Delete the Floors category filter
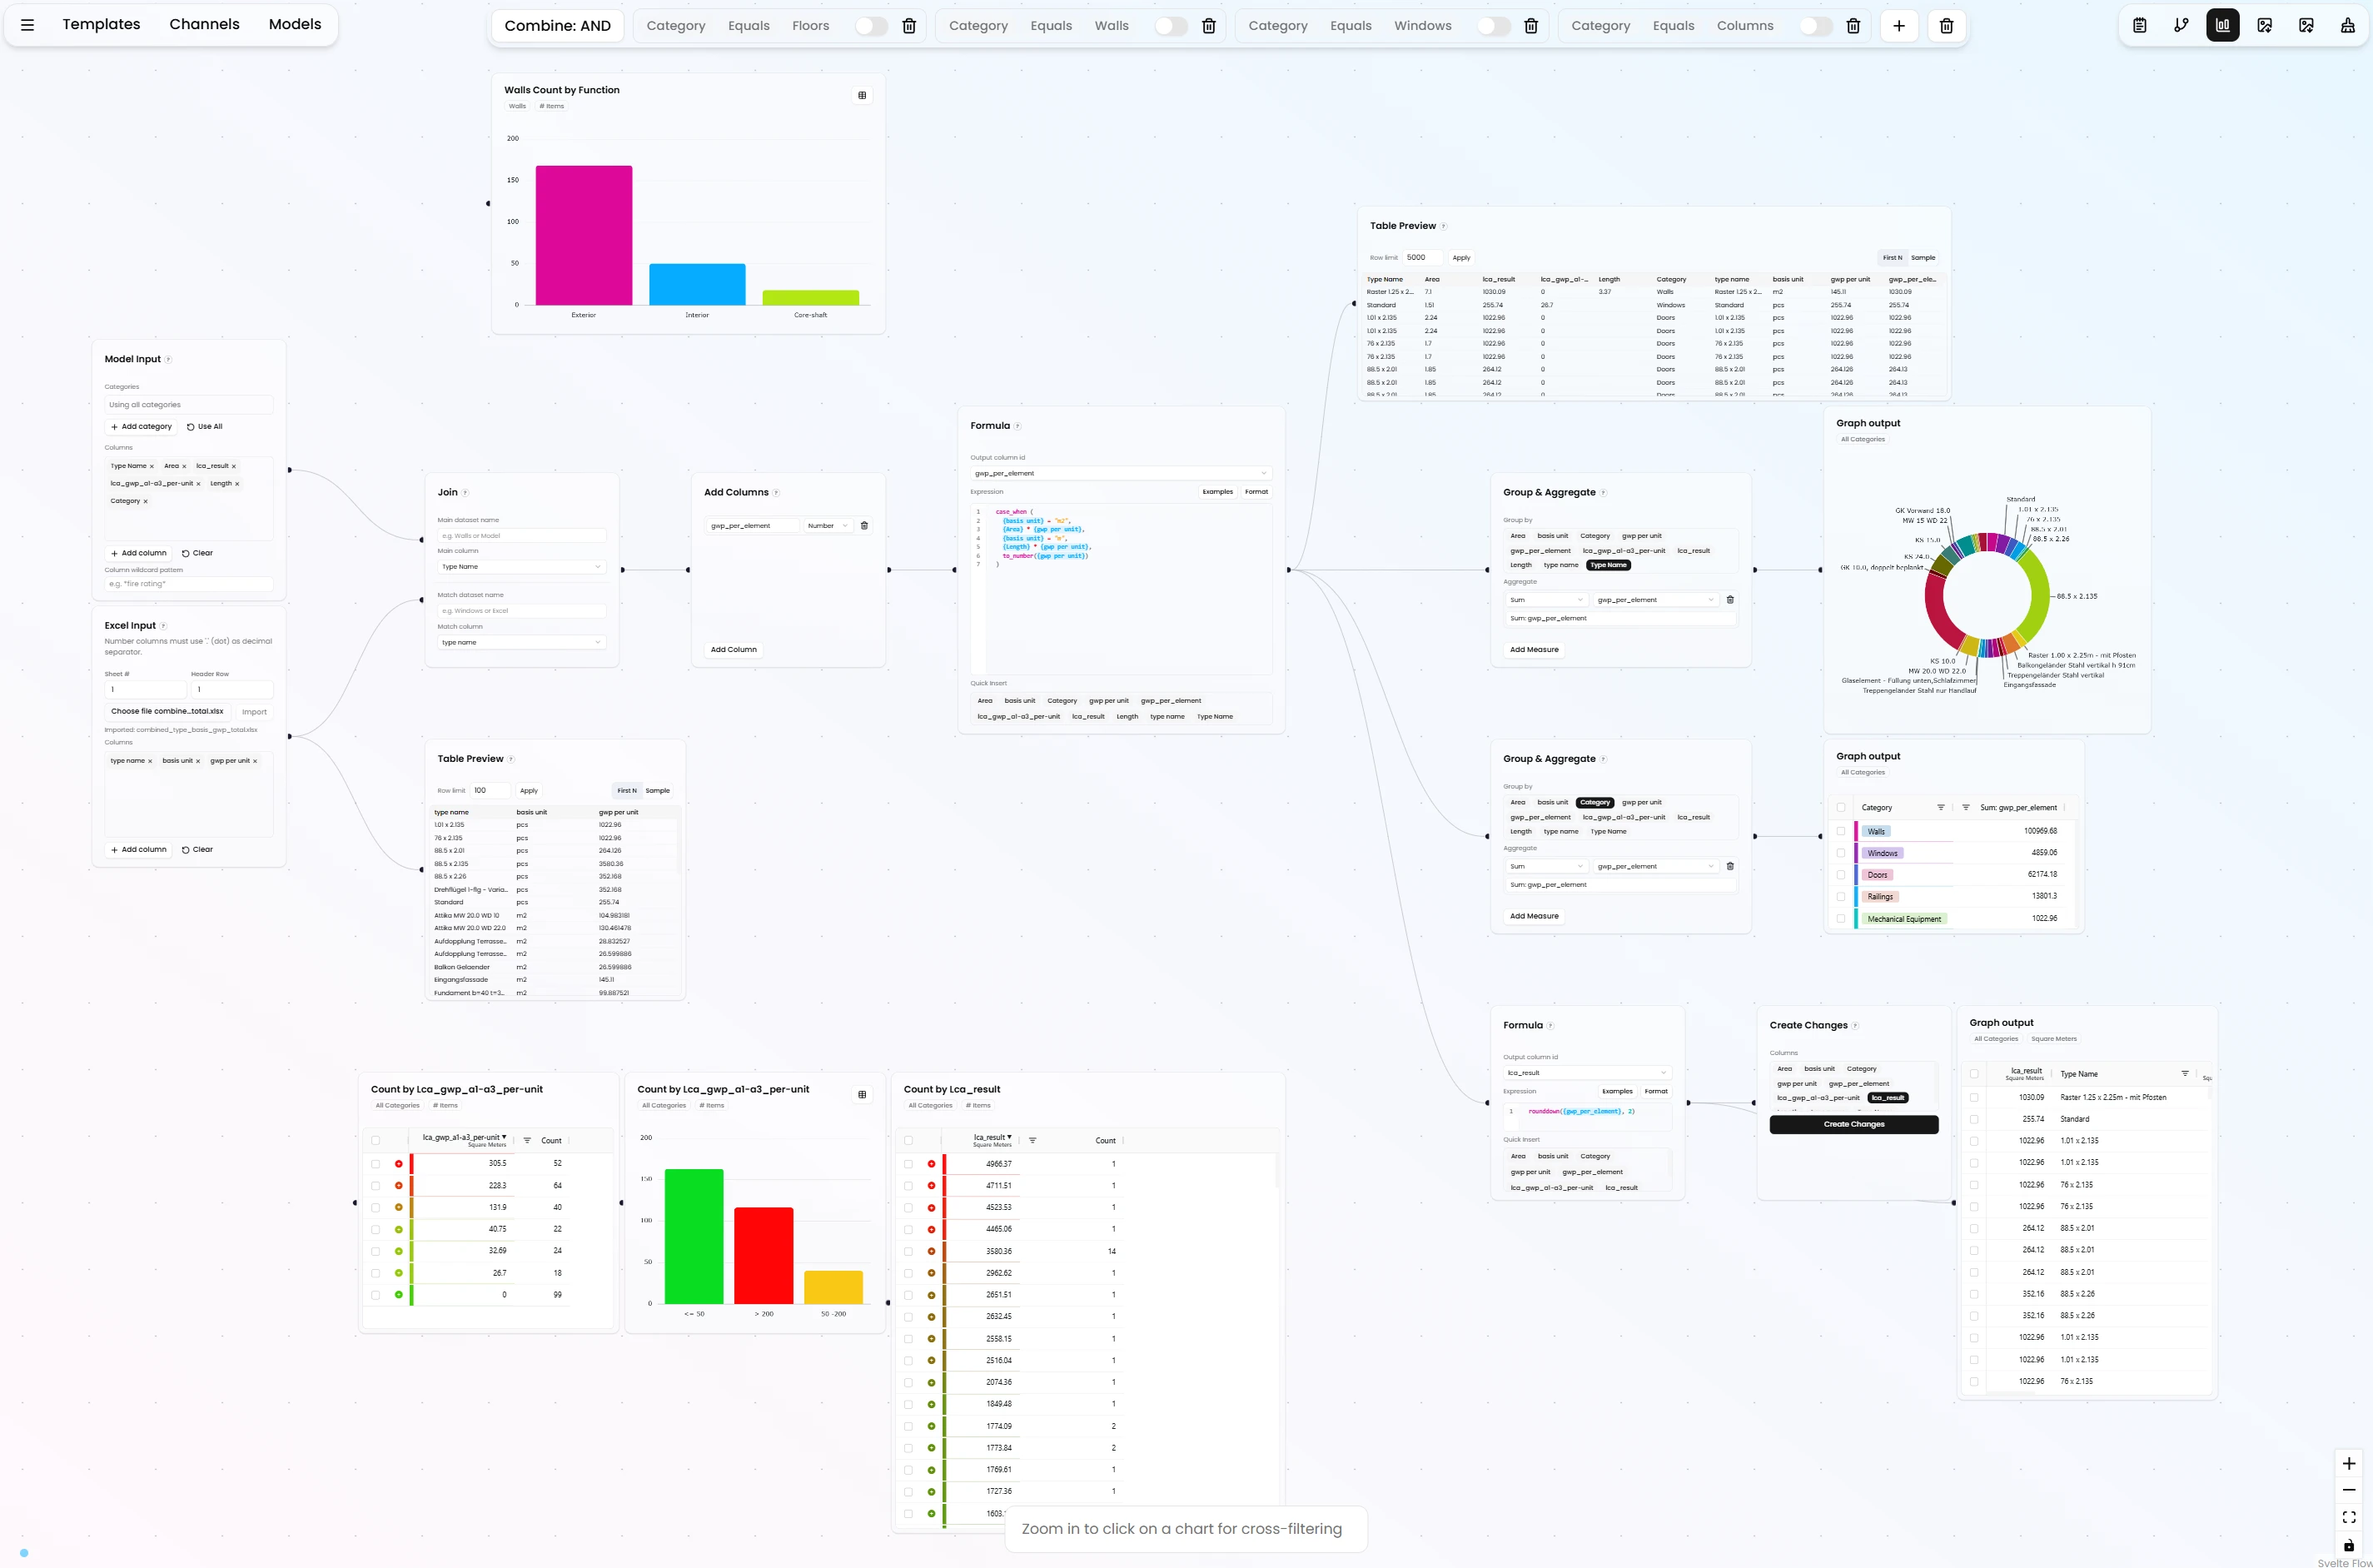The image size is (2373, 1568). [x=909, y=26]
